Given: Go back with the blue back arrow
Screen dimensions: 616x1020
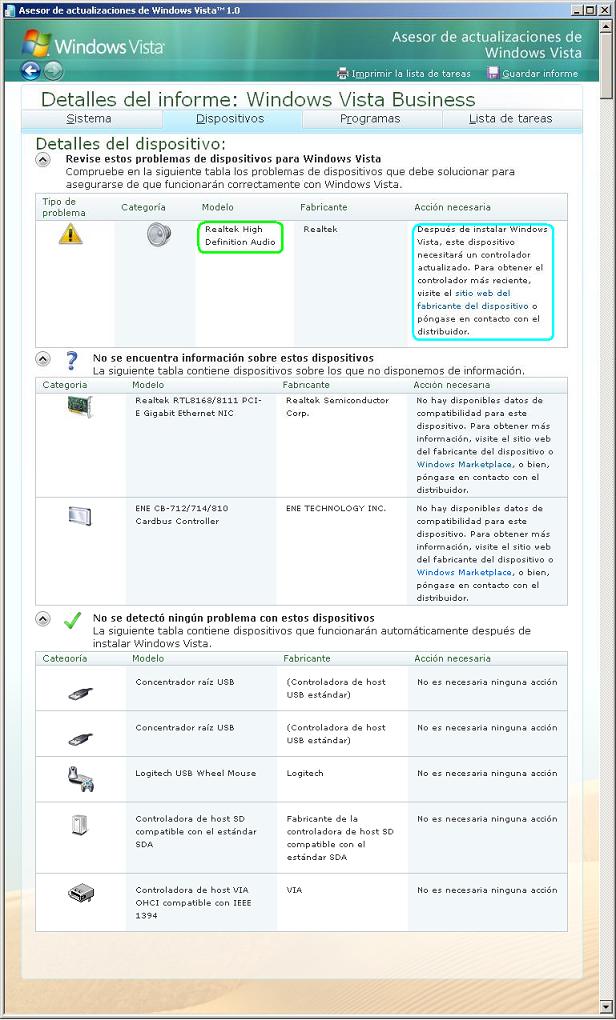Looking at the screenshot, I should pos(31,70).
